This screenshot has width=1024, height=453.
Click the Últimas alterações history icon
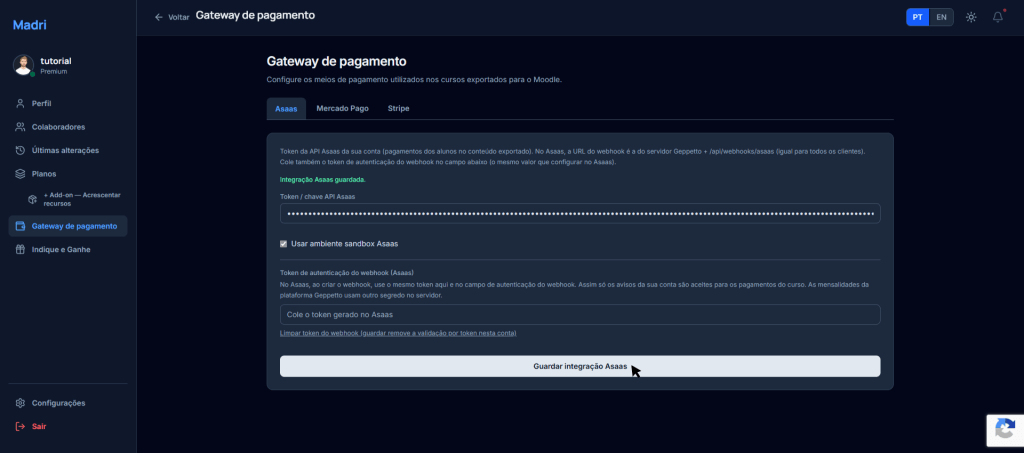[21, 150]
